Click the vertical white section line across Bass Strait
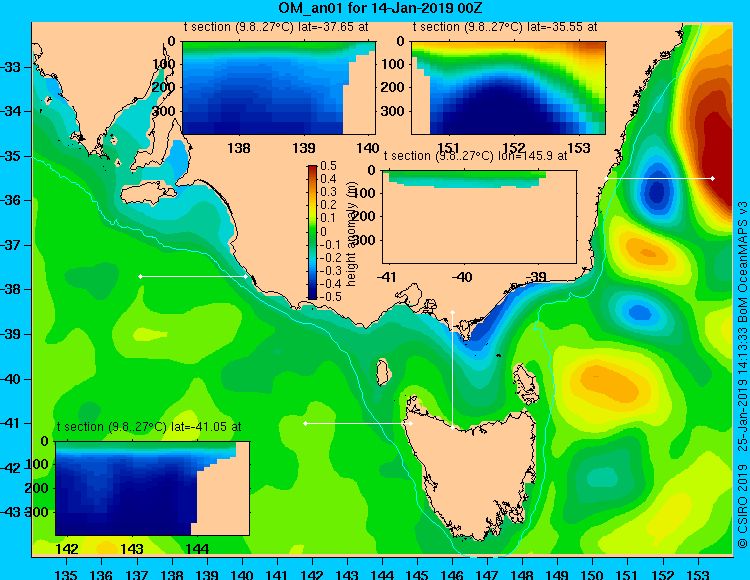Viewport: 750px width, 580px height. tap(452, 370)
